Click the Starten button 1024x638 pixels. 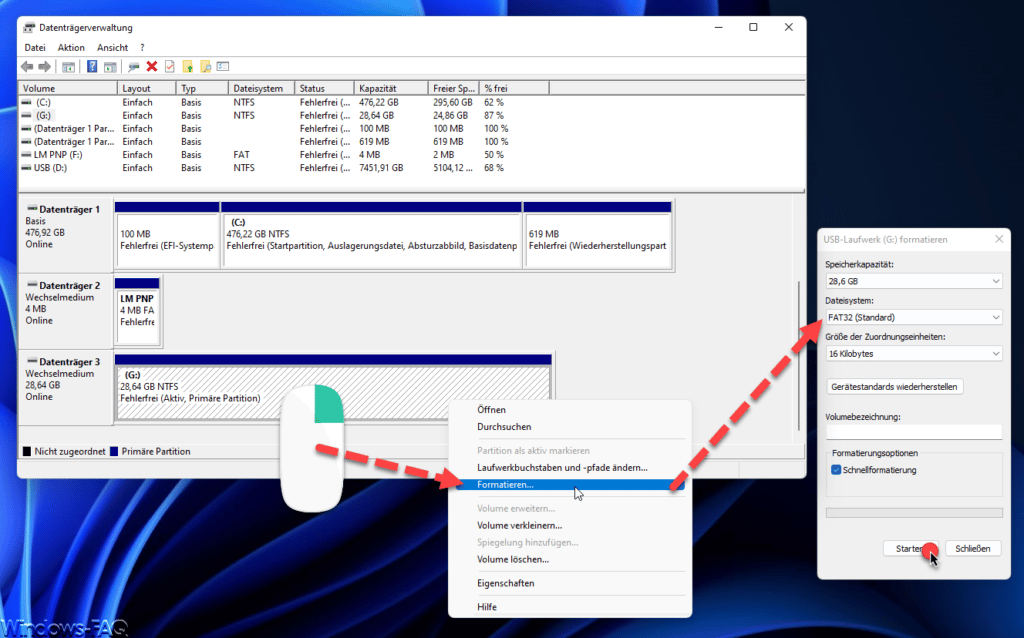tap(911, 549)
